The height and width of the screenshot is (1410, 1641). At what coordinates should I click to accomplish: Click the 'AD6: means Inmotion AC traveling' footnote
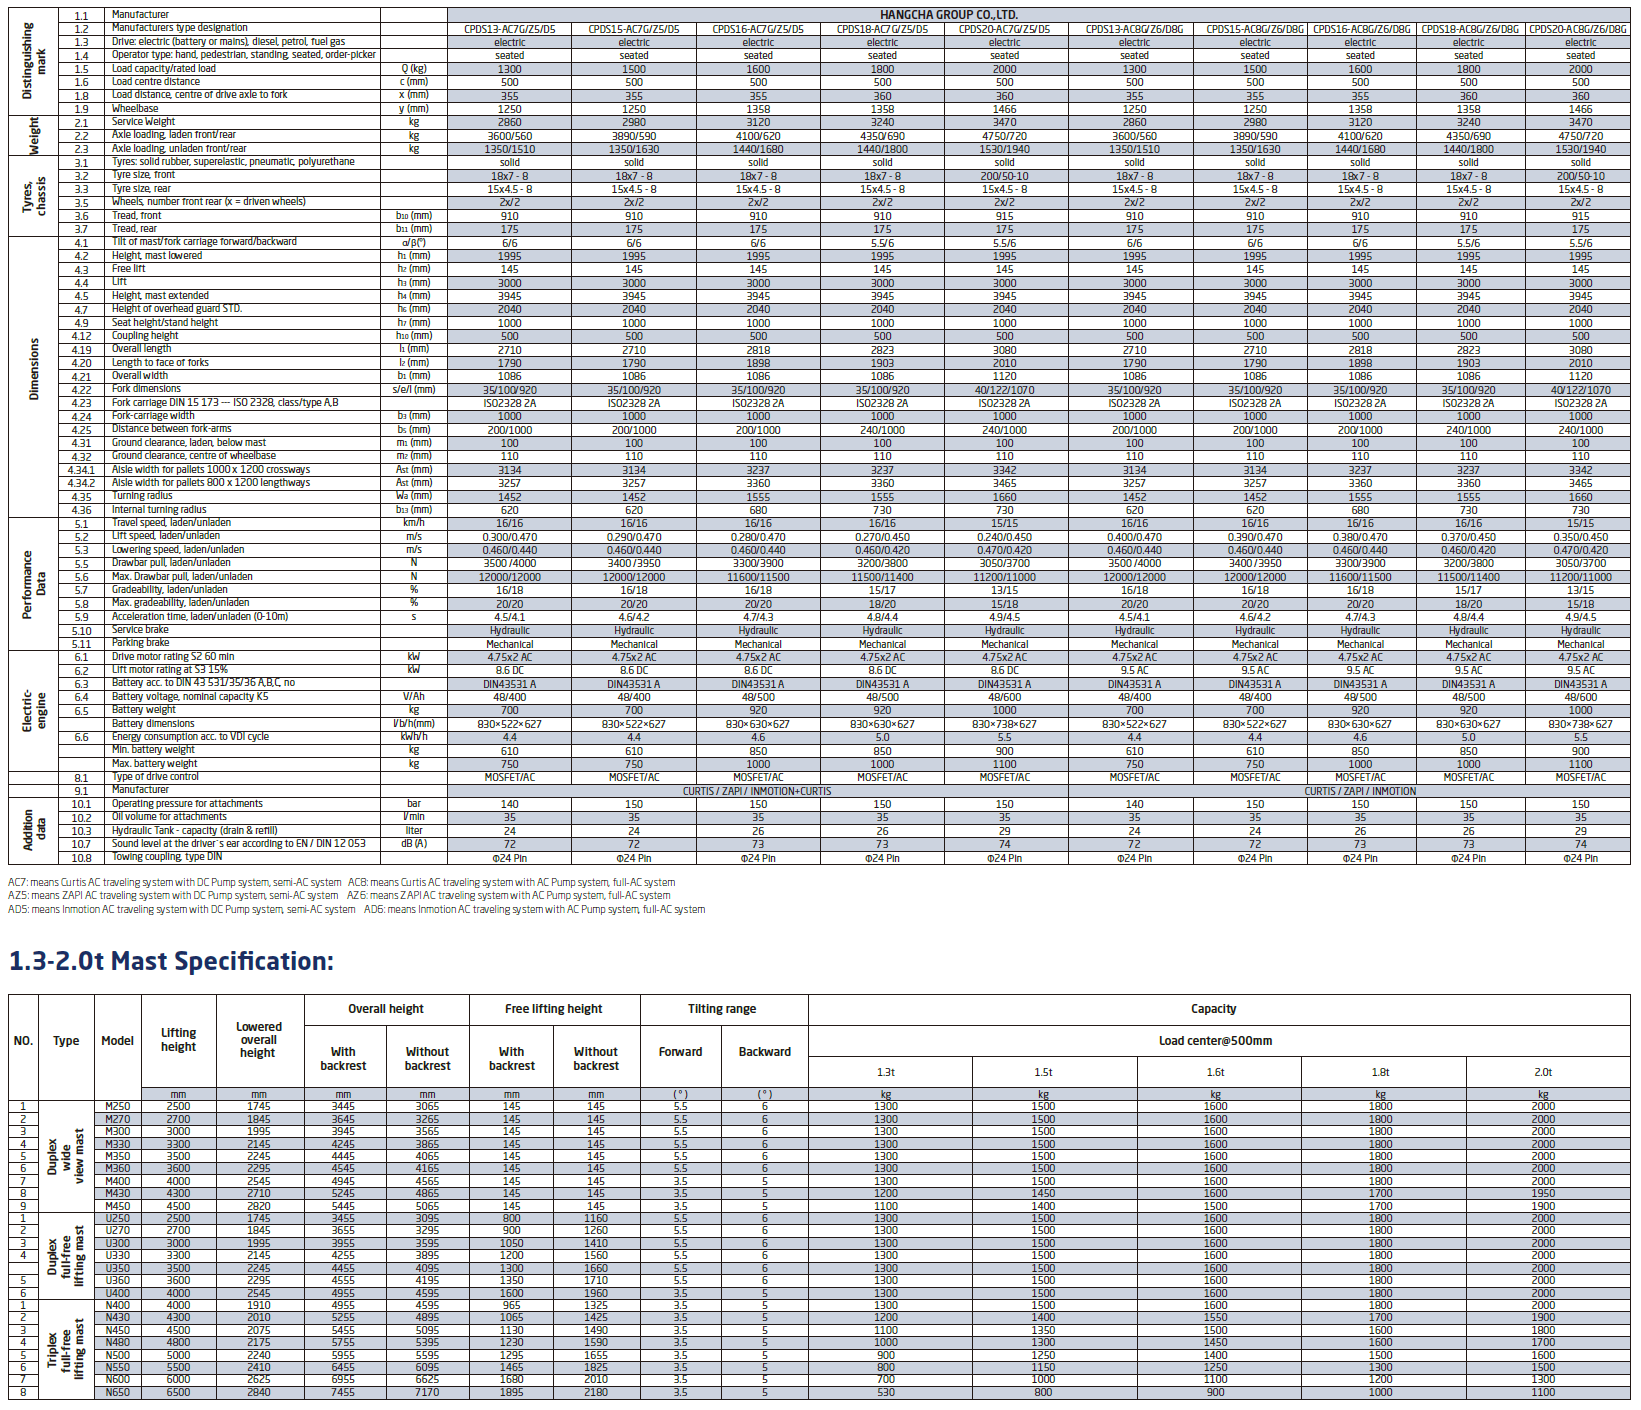point(535,910)
